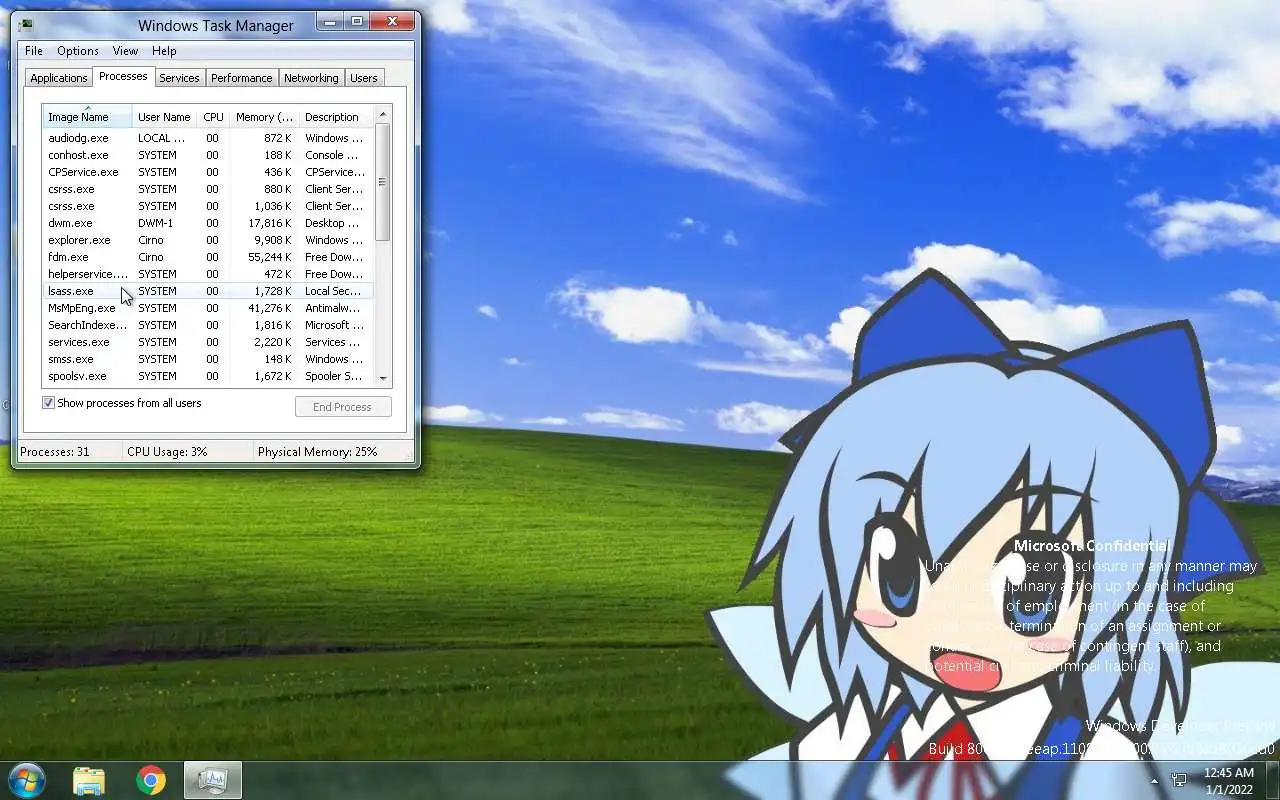Click the process list scrollbar thumb
The width and height of the screenshot is (1280, 800).
coord(383,182)
